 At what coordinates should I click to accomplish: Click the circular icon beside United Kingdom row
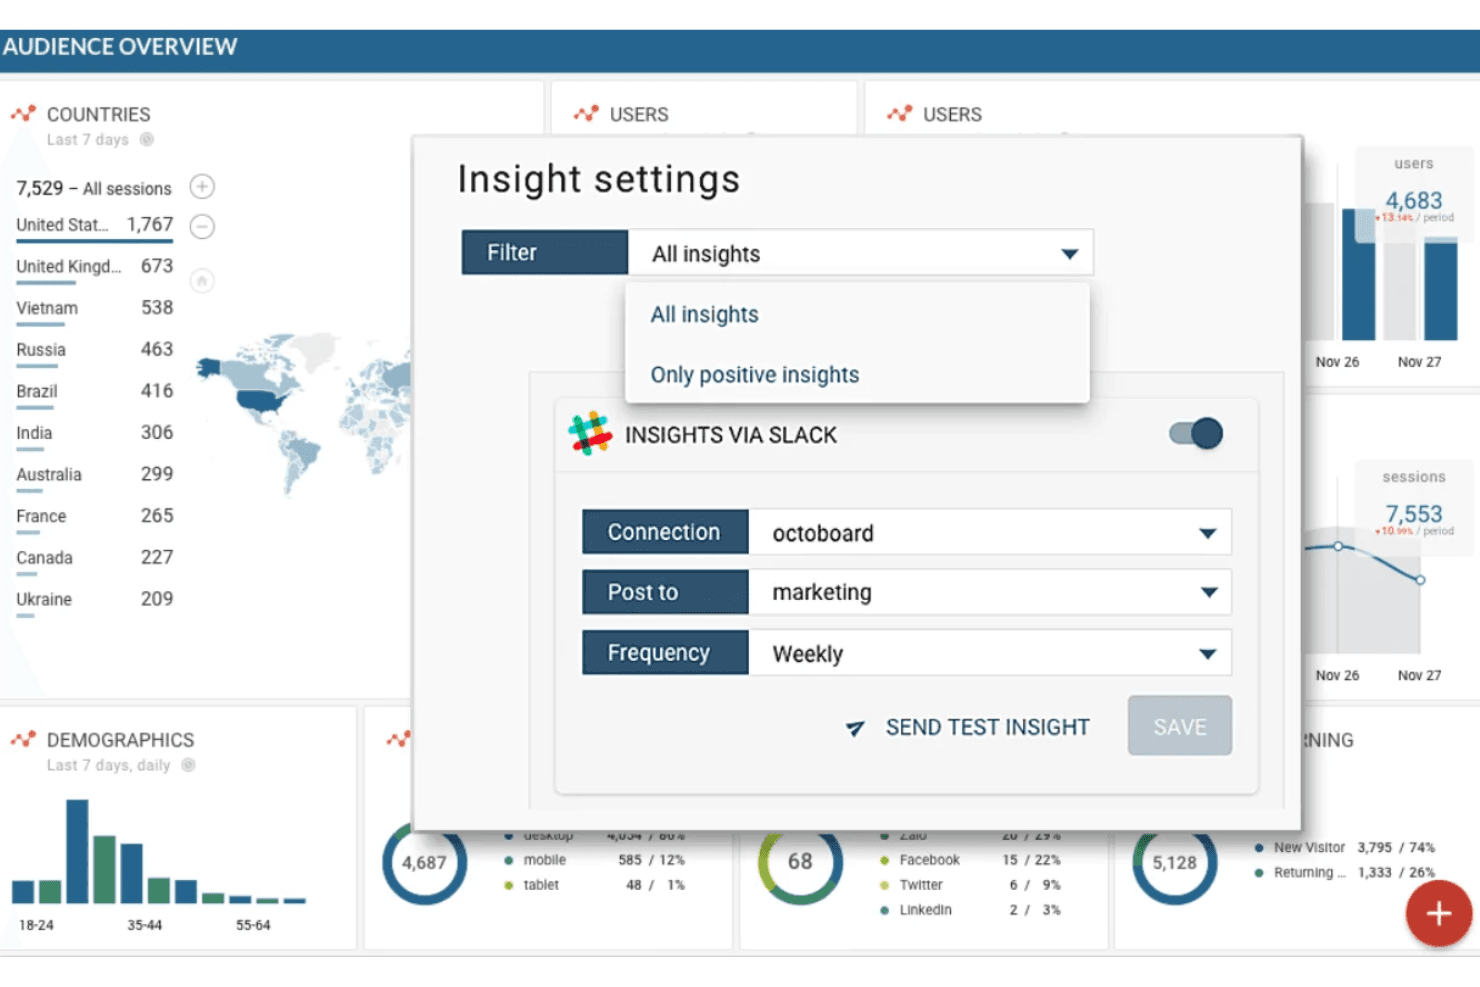202,281
